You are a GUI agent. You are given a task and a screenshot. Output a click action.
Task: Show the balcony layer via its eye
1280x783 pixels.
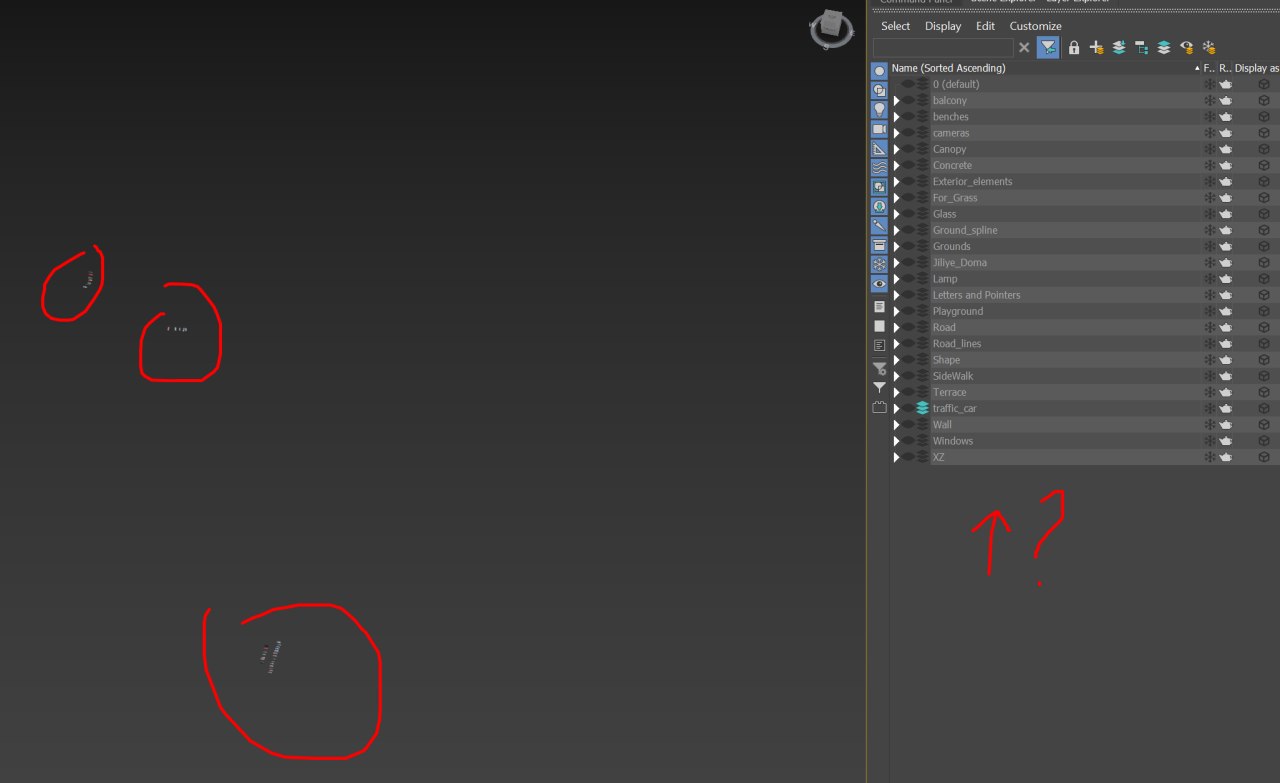(908, 100)
